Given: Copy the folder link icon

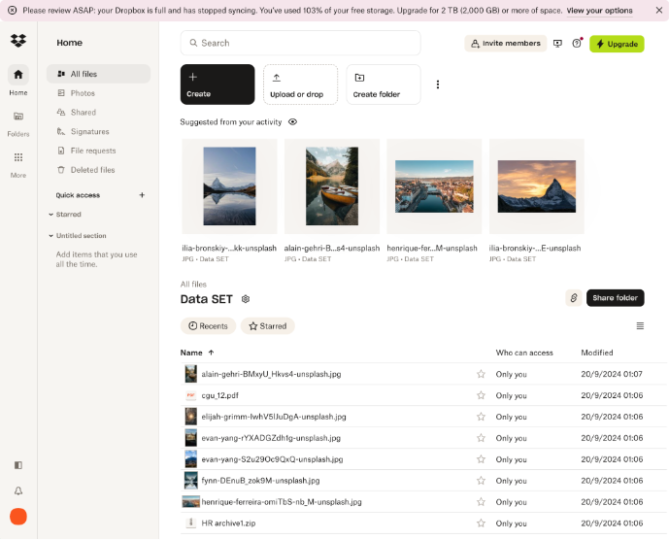Looking at the screenshot, I should click(573, 298).
